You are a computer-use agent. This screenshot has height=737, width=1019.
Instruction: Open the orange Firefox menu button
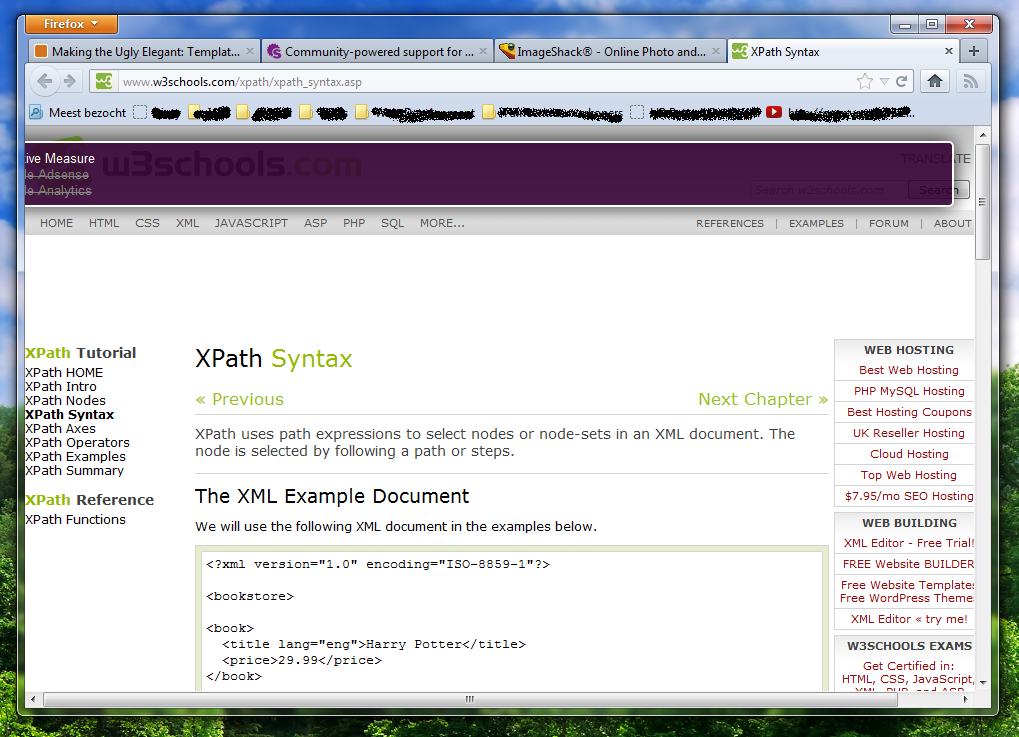[x=71, y=24]
